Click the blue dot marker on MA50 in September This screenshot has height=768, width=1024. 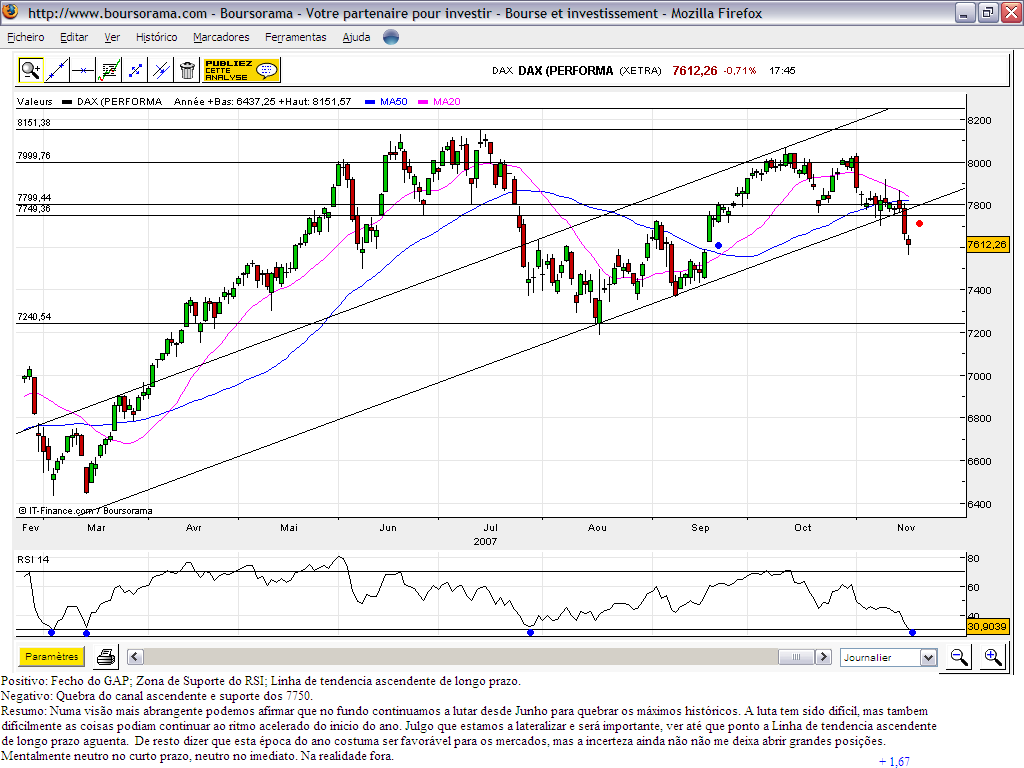[718, 246]
